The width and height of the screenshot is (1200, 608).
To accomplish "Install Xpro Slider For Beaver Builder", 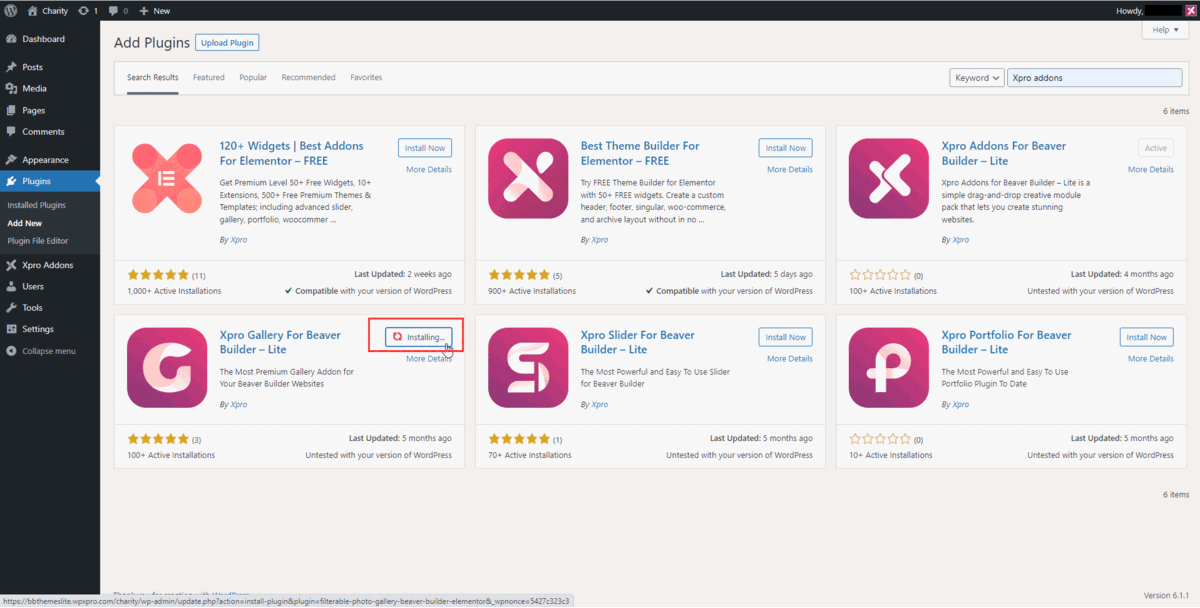I will pos(786,337).
